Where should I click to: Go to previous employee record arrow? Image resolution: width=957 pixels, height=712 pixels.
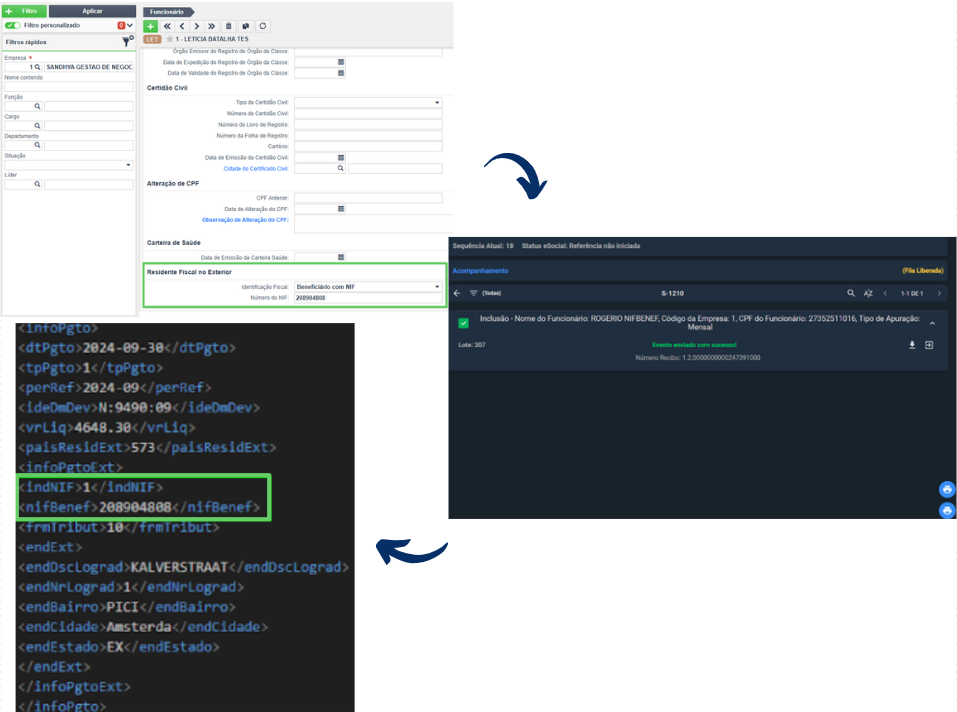182,26
